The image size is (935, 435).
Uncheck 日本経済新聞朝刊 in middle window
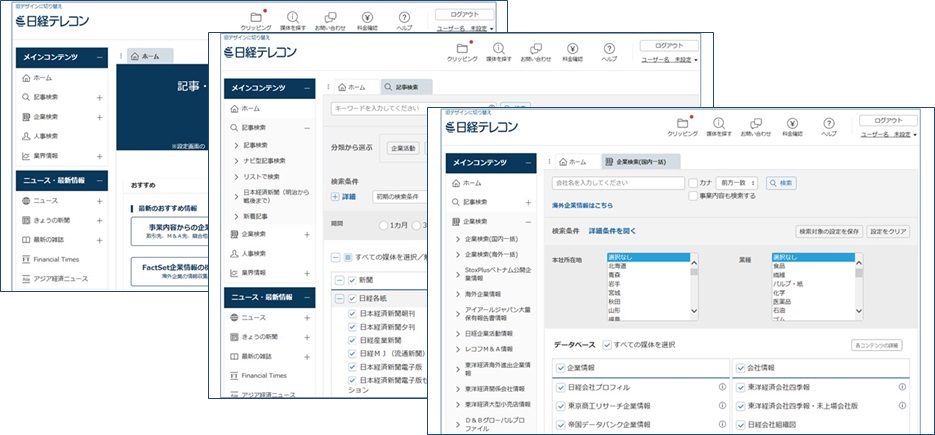[352, 314]
